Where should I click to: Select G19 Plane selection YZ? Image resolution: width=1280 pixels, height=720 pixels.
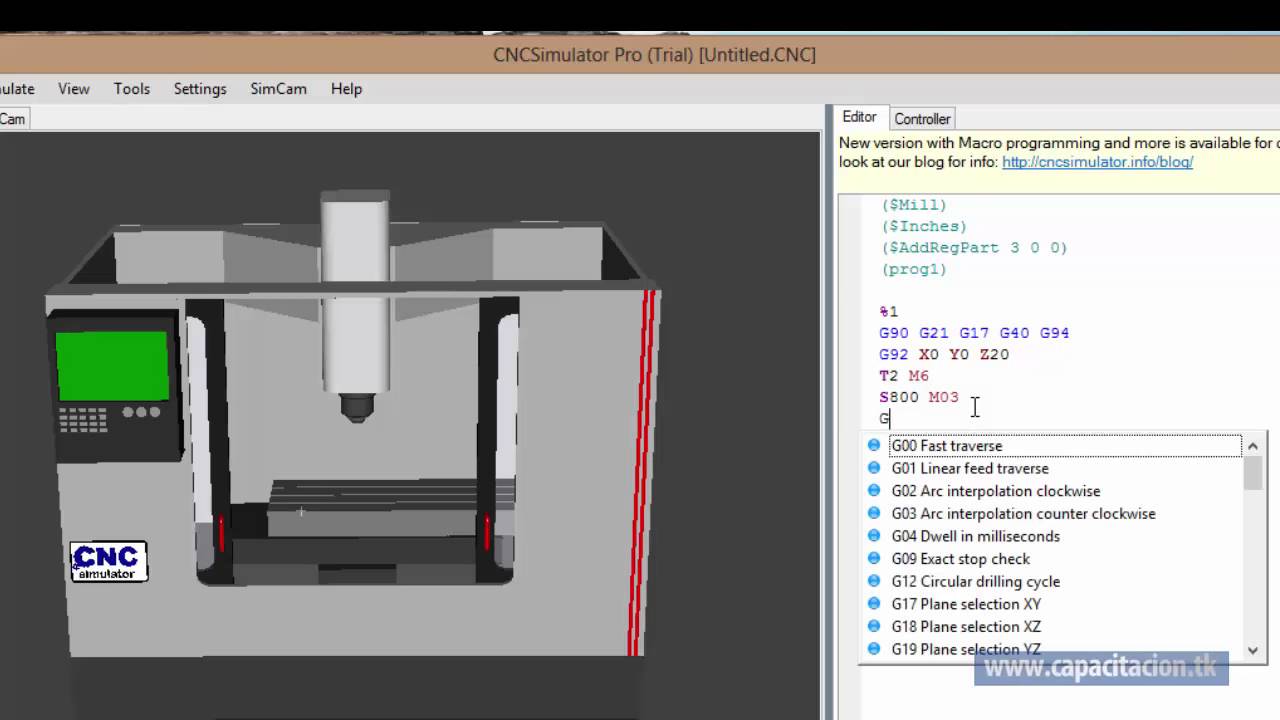coord(966,649)
